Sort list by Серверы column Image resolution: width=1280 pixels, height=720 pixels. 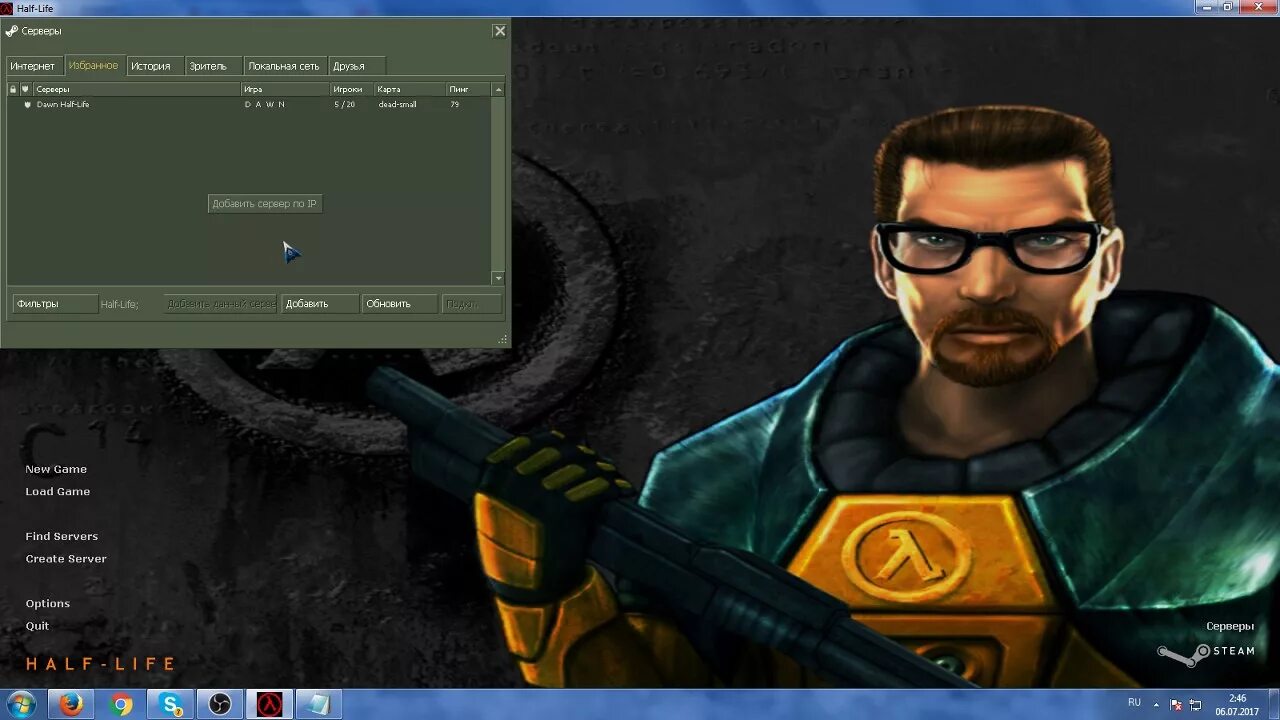137,89
